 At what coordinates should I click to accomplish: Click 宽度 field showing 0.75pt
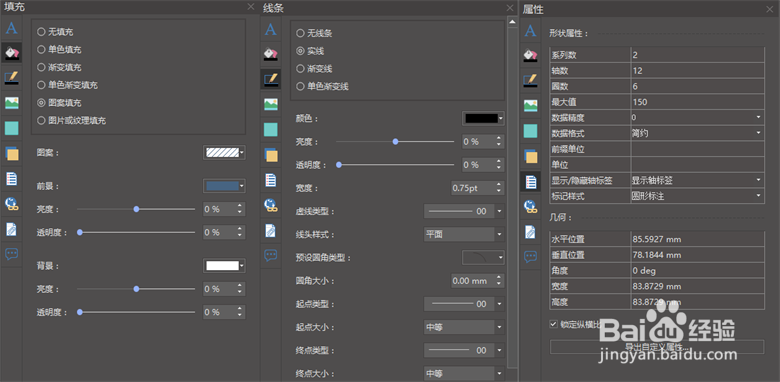[478, 188]
